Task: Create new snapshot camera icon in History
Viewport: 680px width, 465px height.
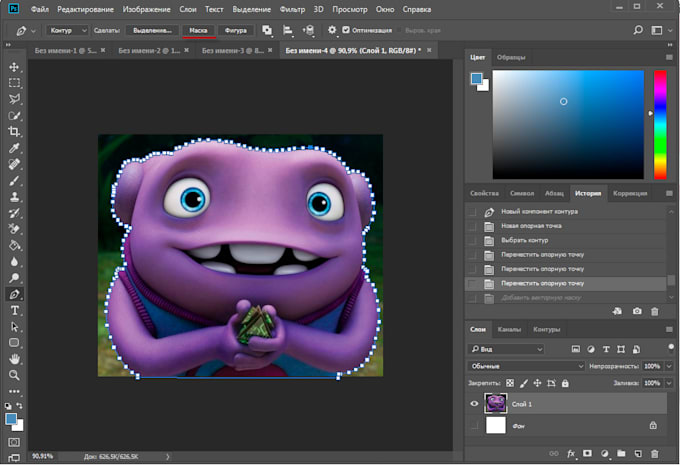Action: point(637,311)
